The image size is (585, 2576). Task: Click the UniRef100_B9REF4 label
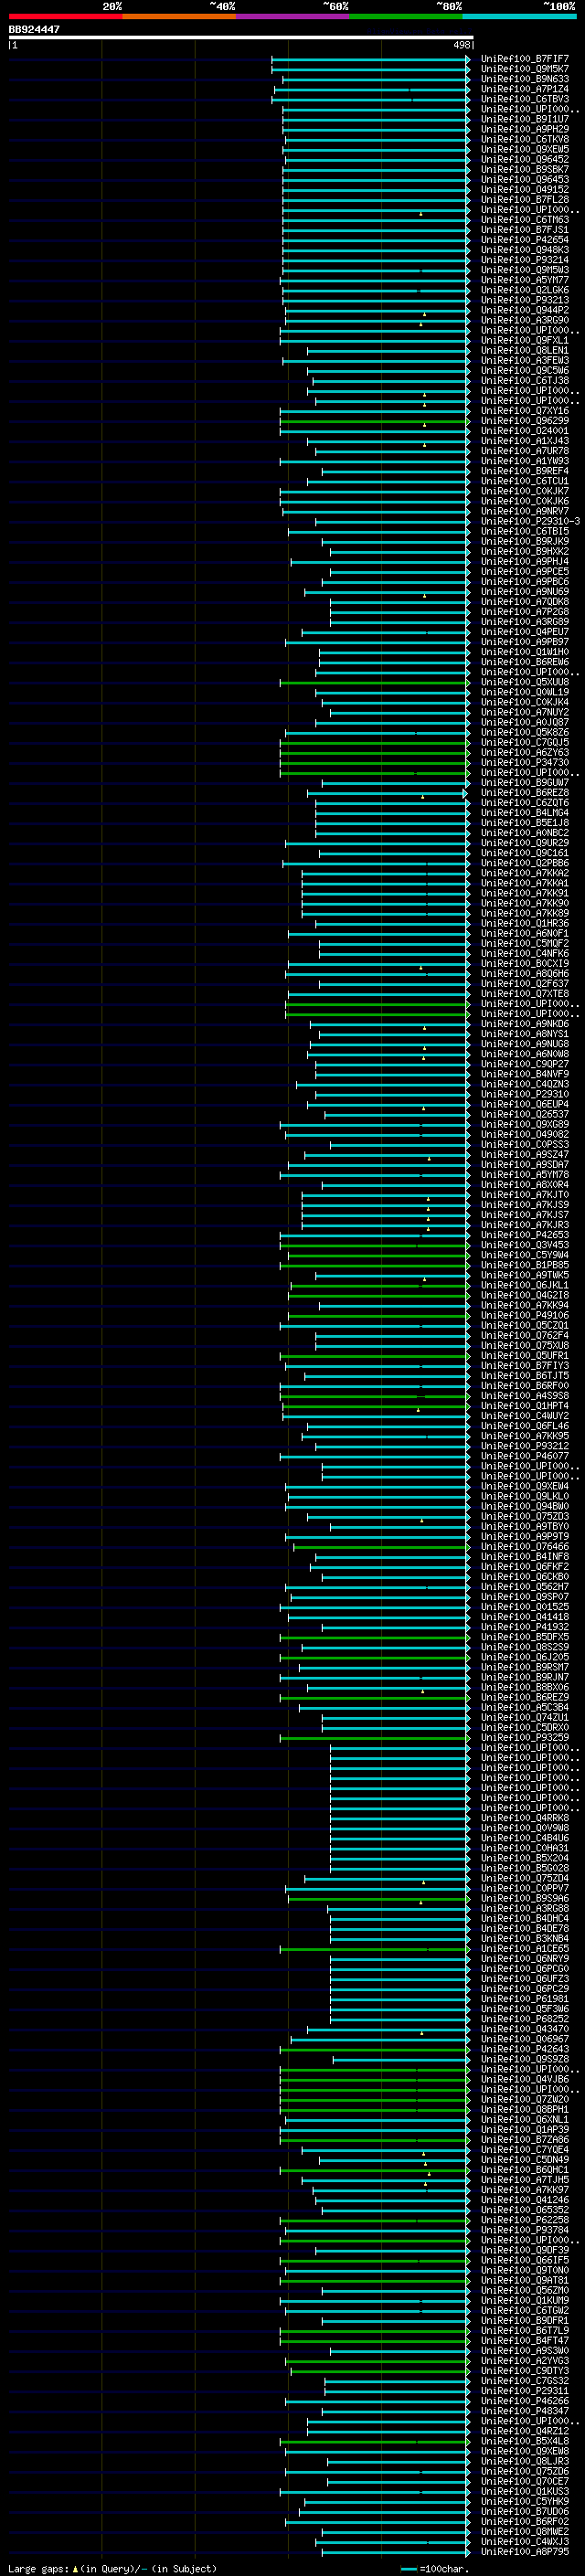525,471
